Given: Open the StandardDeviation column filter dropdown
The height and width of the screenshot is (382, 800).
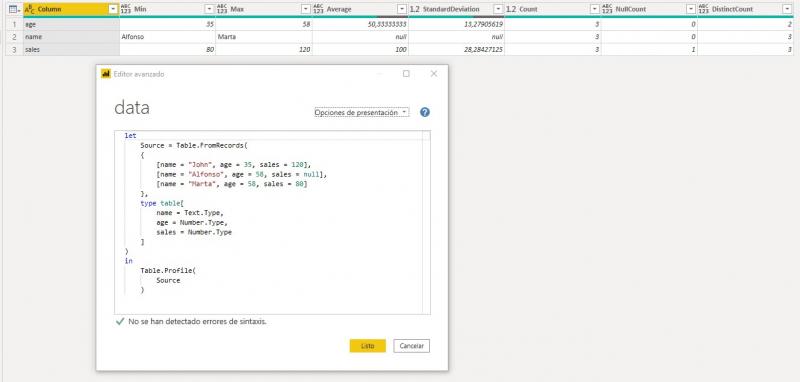Looking at the screenshot, I should (498, 9).
